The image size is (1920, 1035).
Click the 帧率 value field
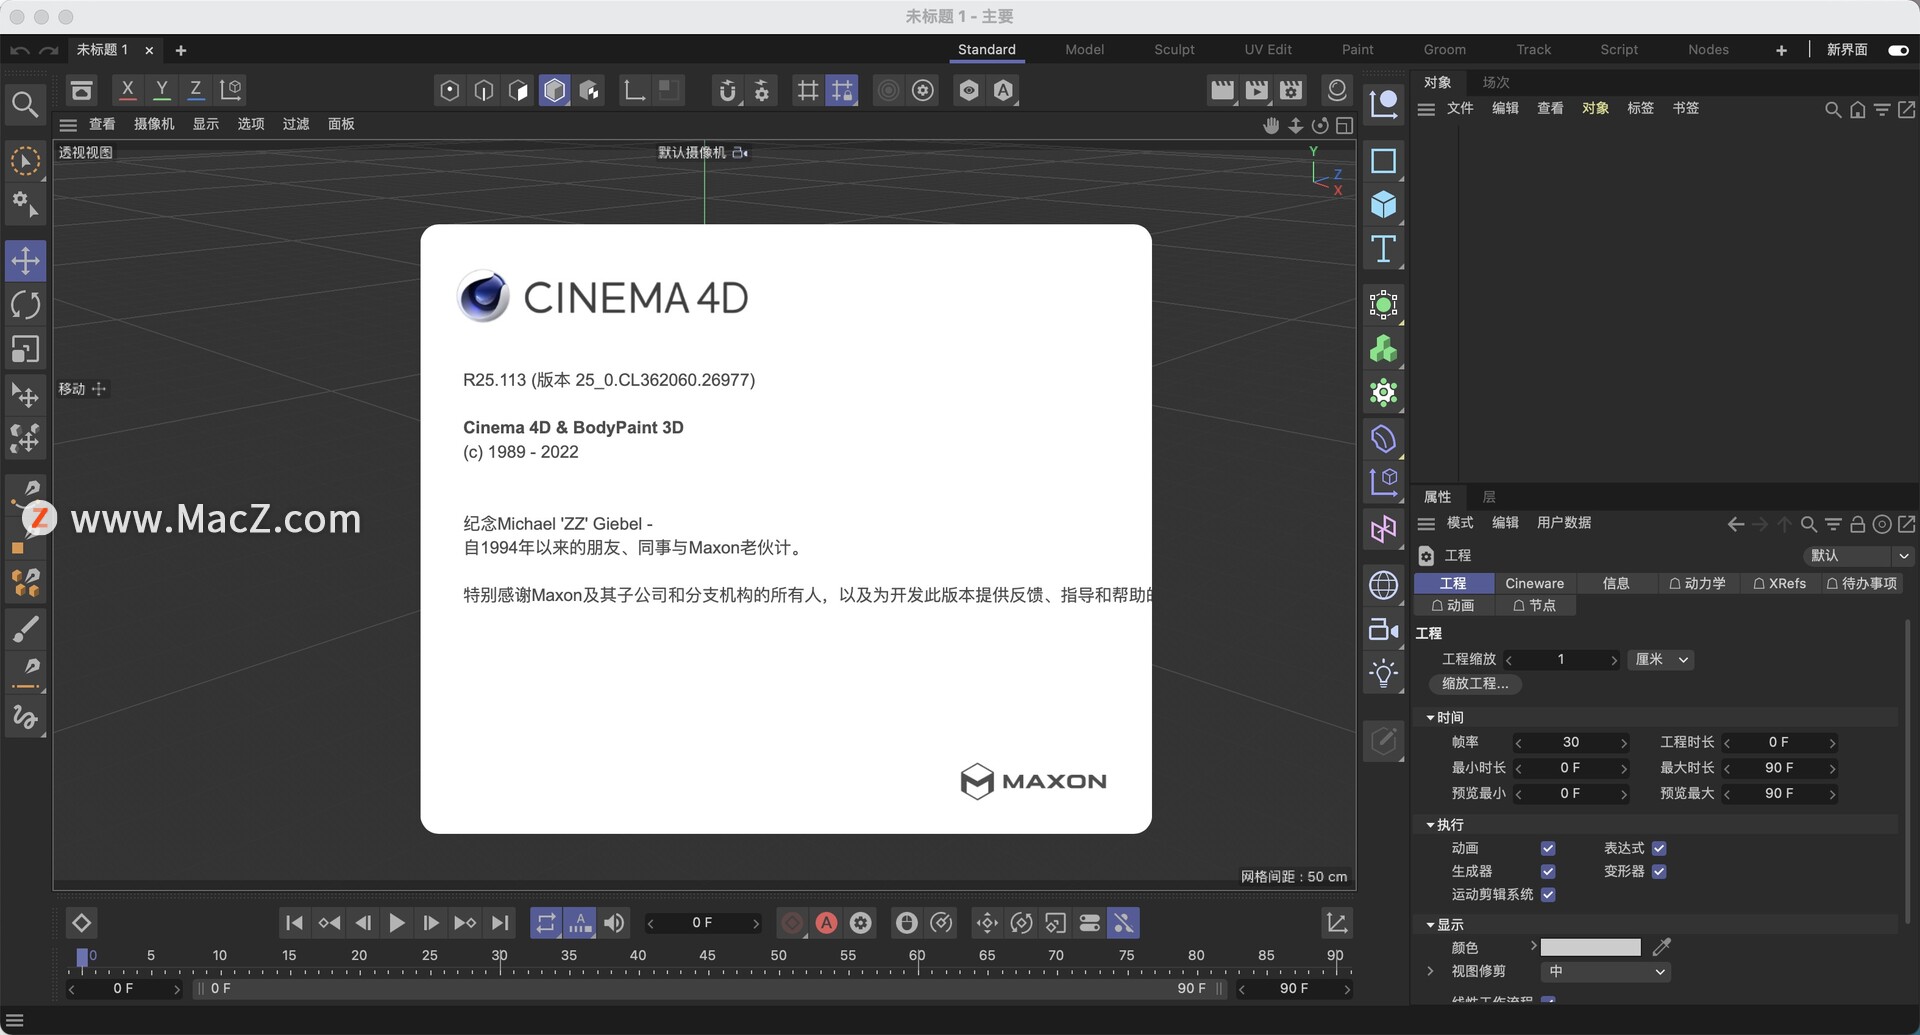point(1571,742)
